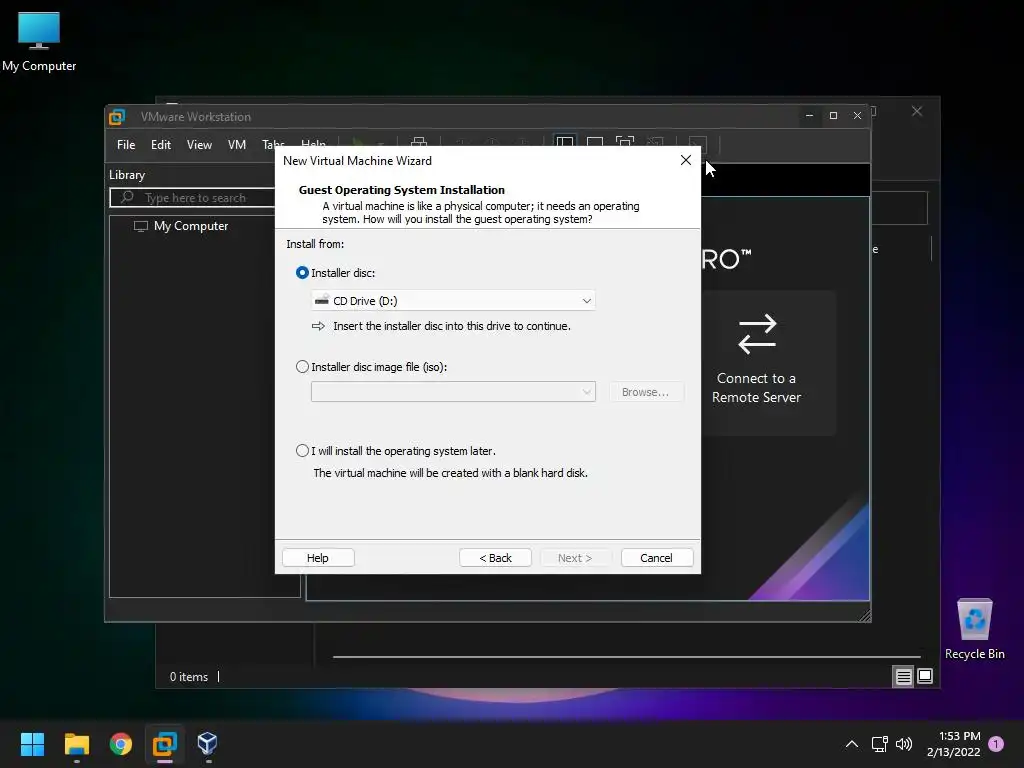Click the Ctrl+Alt+Del send toolbar icon
This screenshot has width=1024, height=768.
[x=419, y=142]
